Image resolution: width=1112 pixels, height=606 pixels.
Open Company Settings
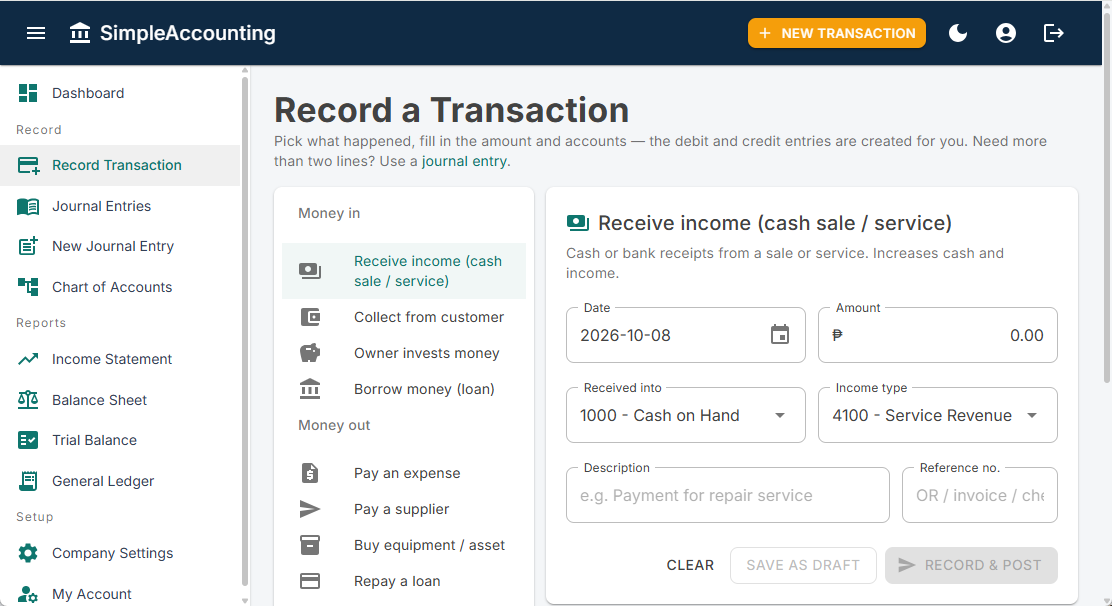(120, 553)
